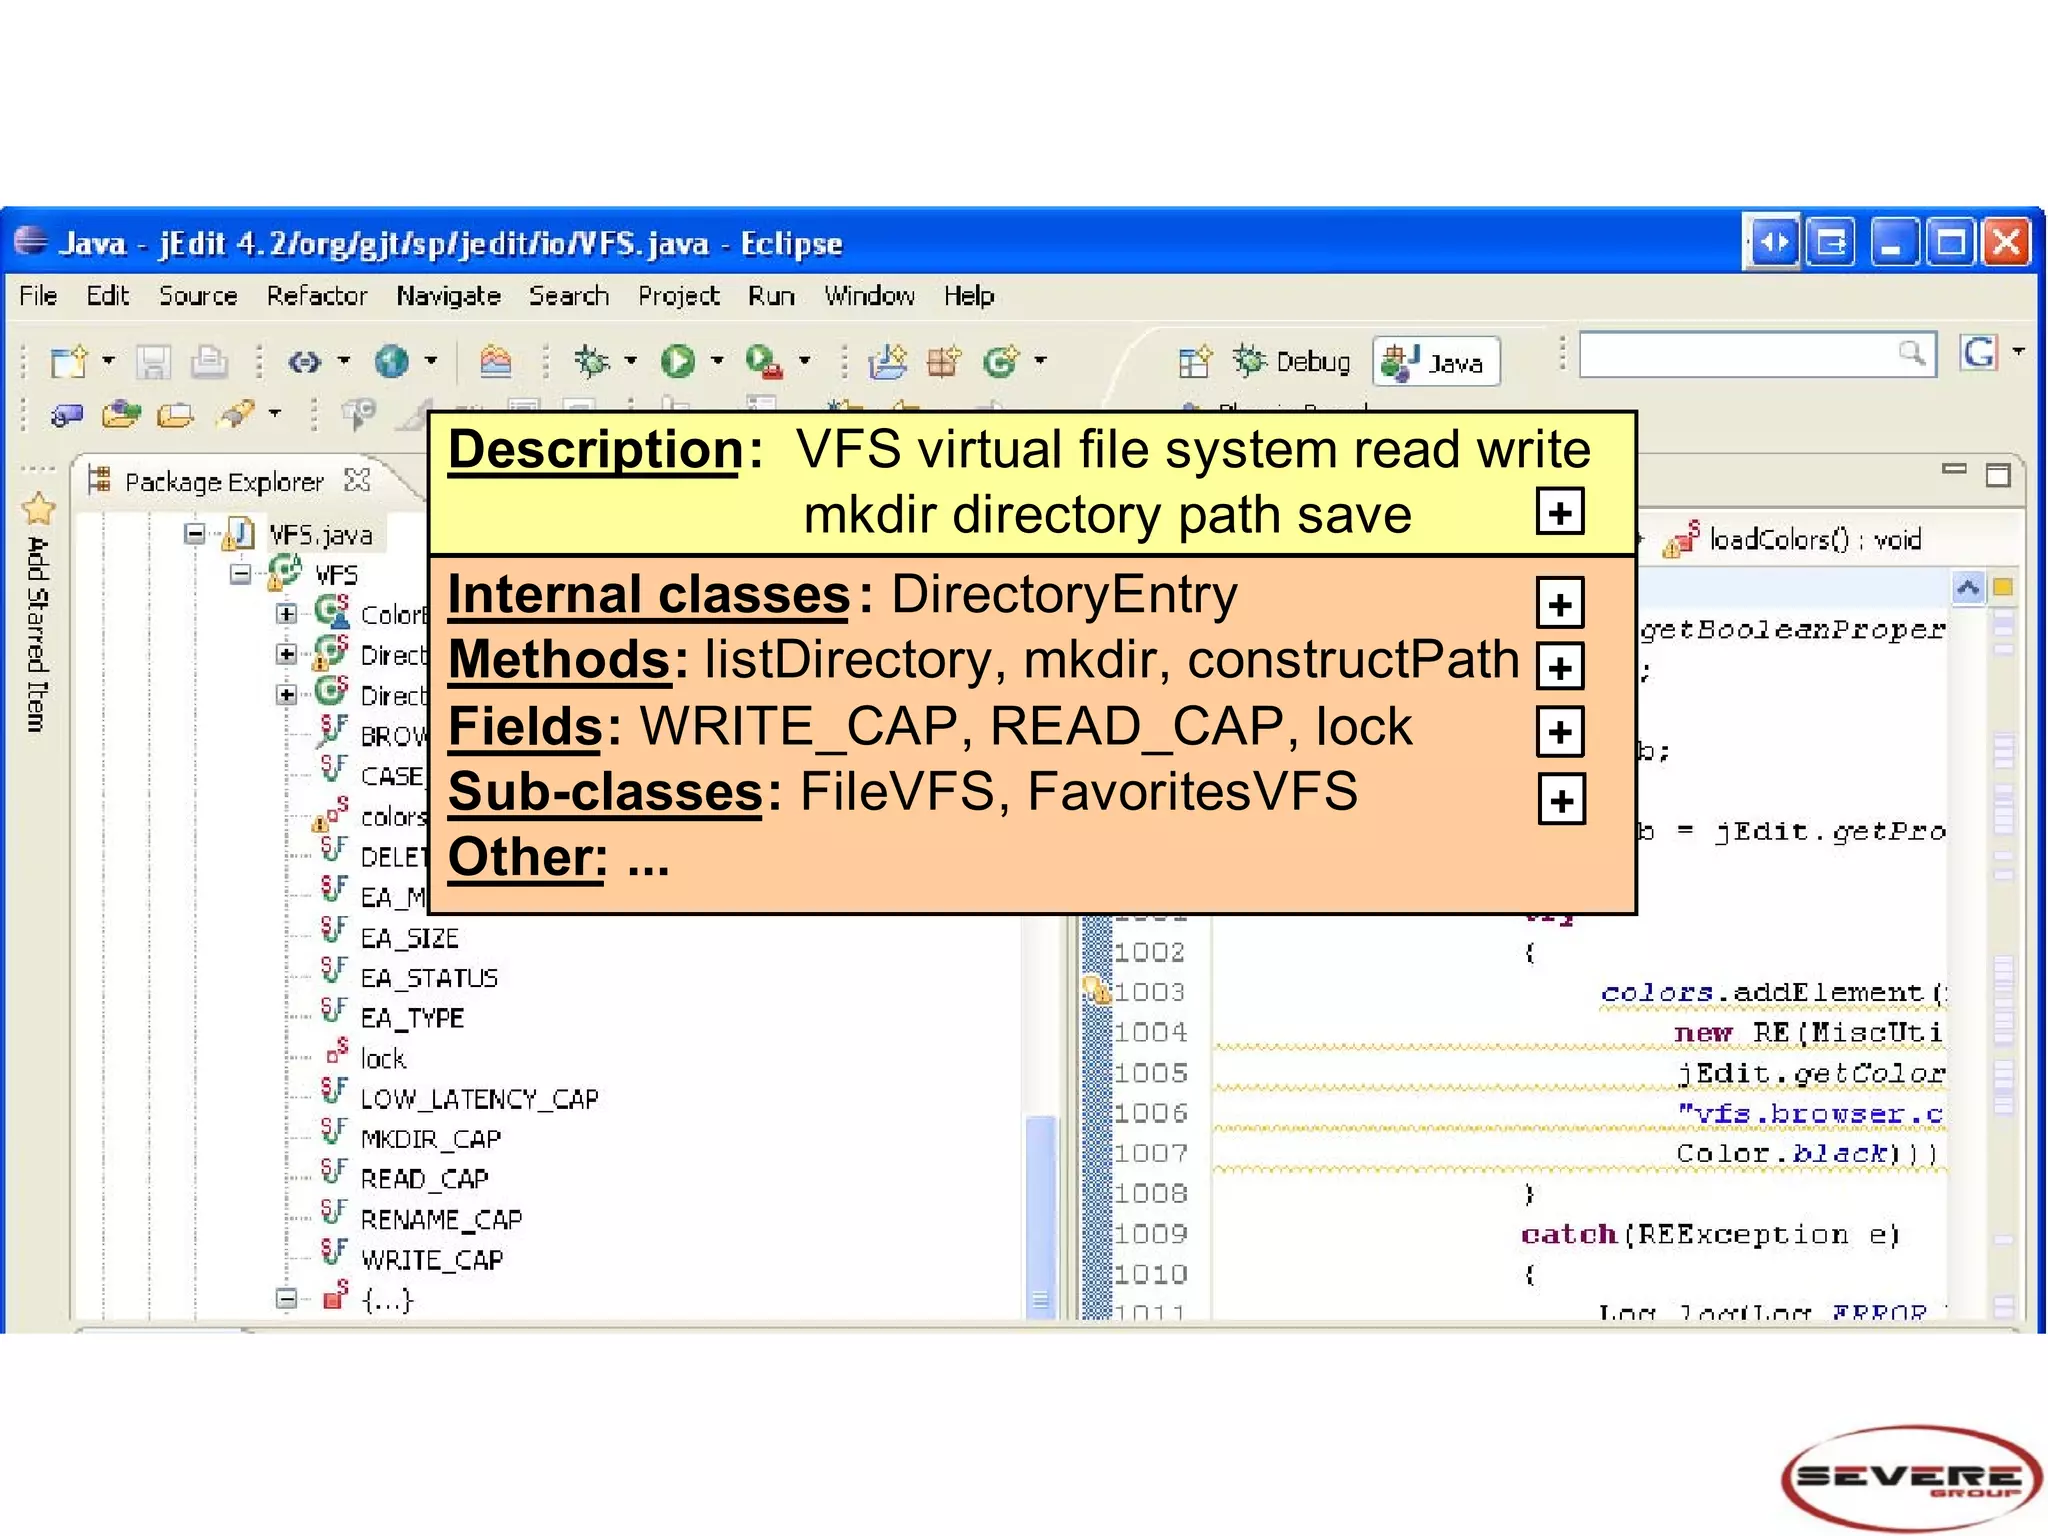This screenshot has width=2048, height=1536.
Task: Select the RENAME_CAP field
Action: 441,1220
